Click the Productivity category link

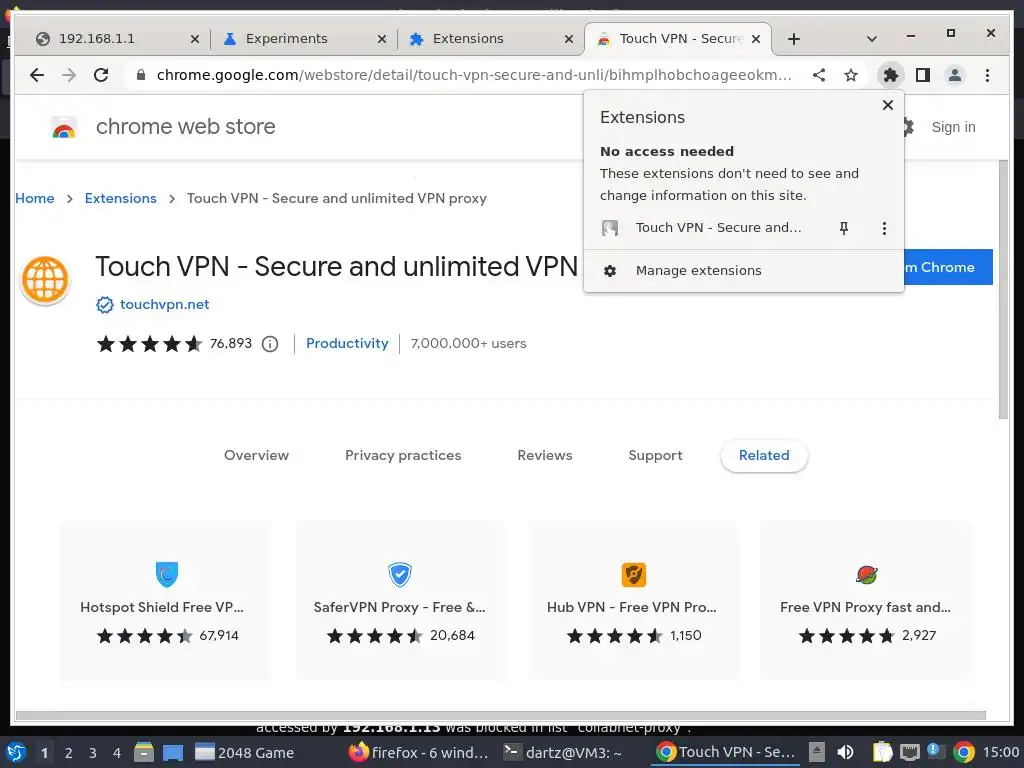tap(347, 343)
